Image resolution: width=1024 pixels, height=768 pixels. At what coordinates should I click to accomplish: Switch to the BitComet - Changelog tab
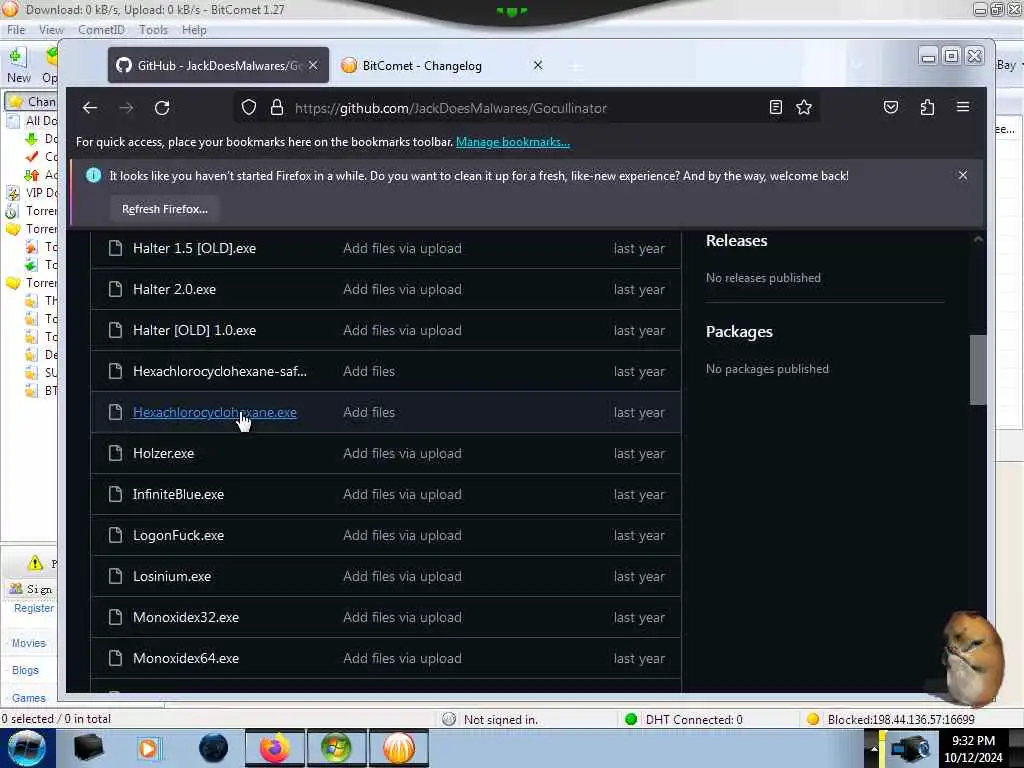pyautogui.click(x=441, y=65)
